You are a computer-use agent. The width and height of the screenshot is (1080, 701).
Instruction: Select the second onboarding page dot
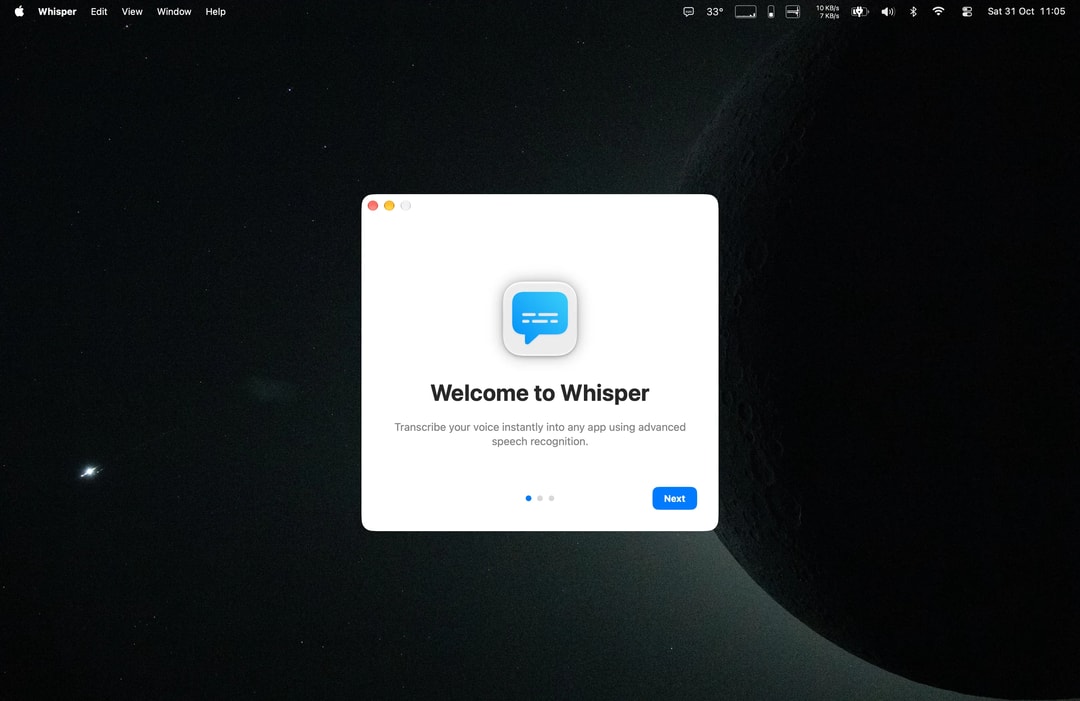tap(540, 499)
